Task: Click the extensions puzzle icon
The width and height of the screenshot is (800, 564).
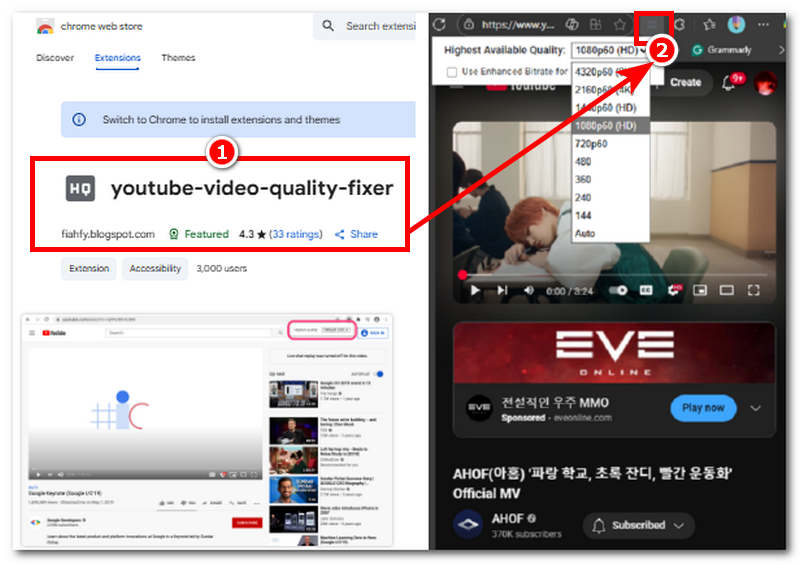Action: [680, 24]
